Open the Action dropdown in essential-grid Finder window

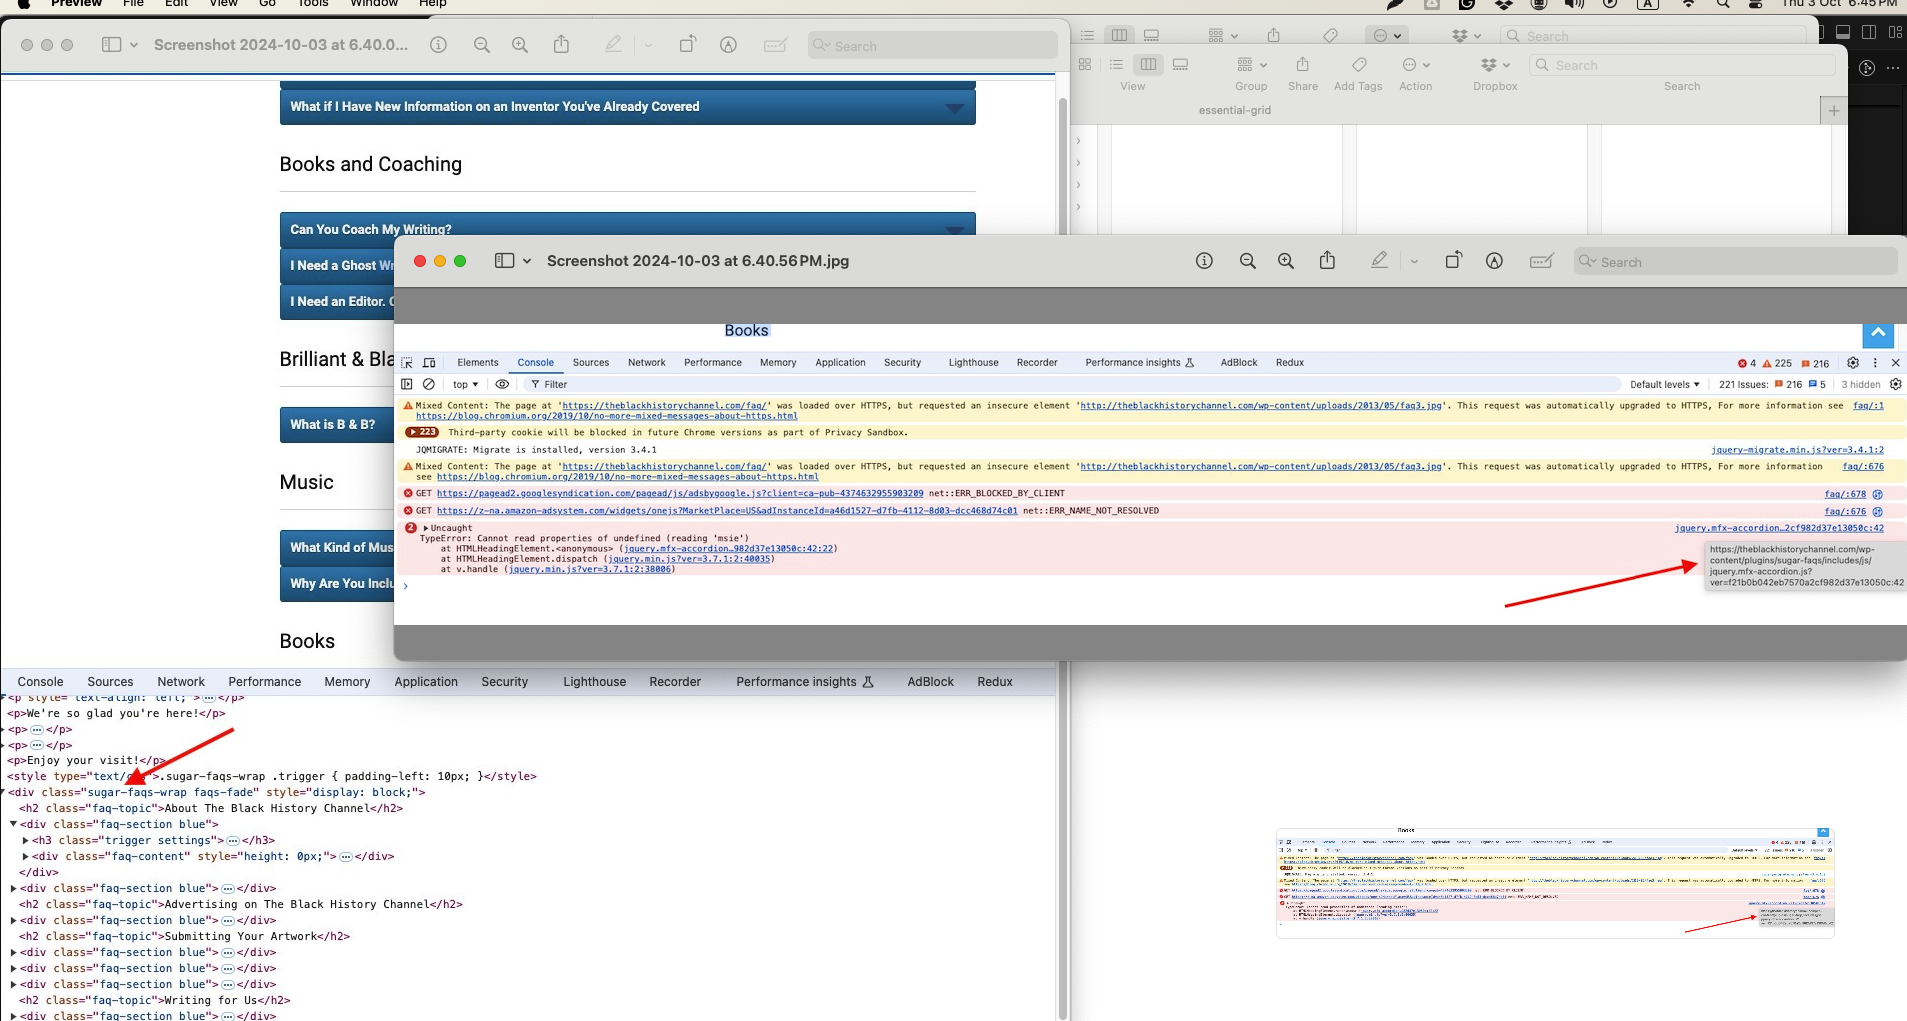1416,65
